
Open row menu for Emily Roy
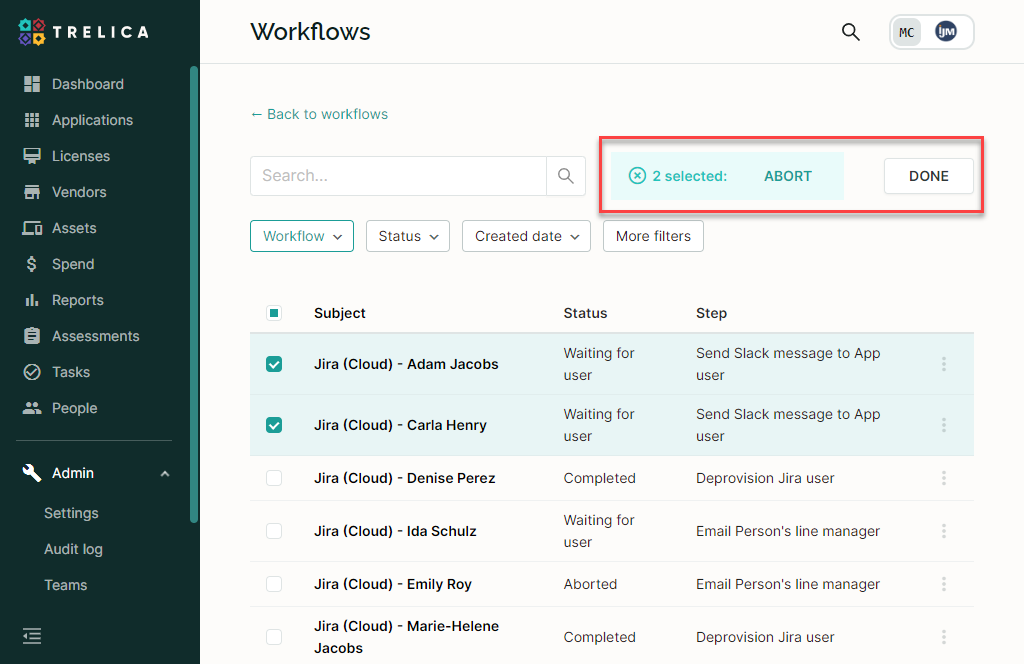[x=944, y=584]
